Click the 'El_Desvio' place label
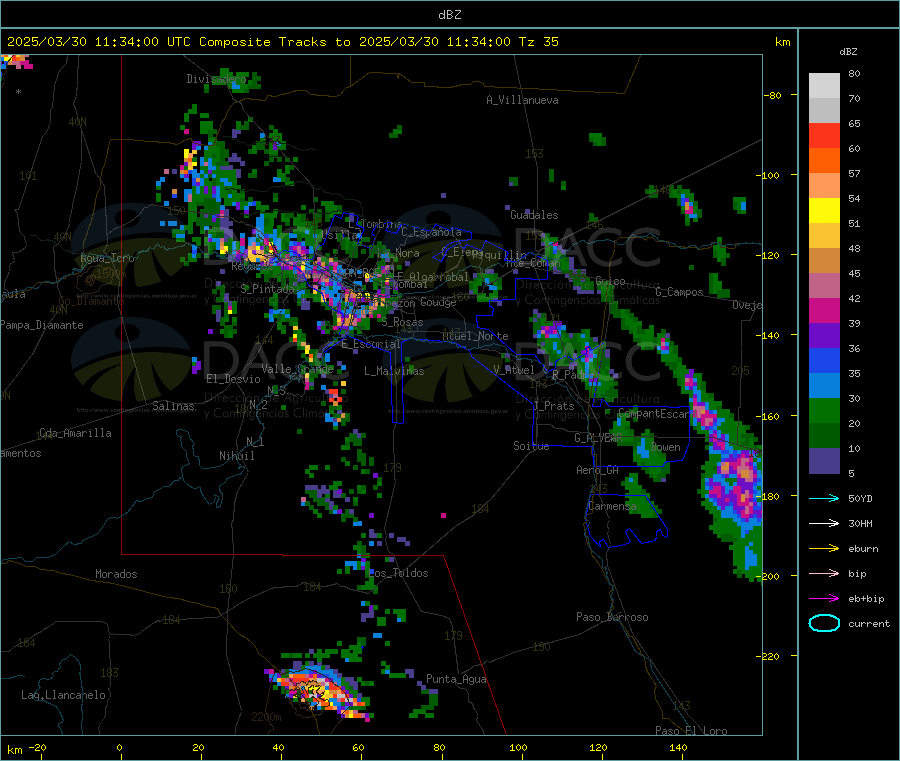 point(233,379)
